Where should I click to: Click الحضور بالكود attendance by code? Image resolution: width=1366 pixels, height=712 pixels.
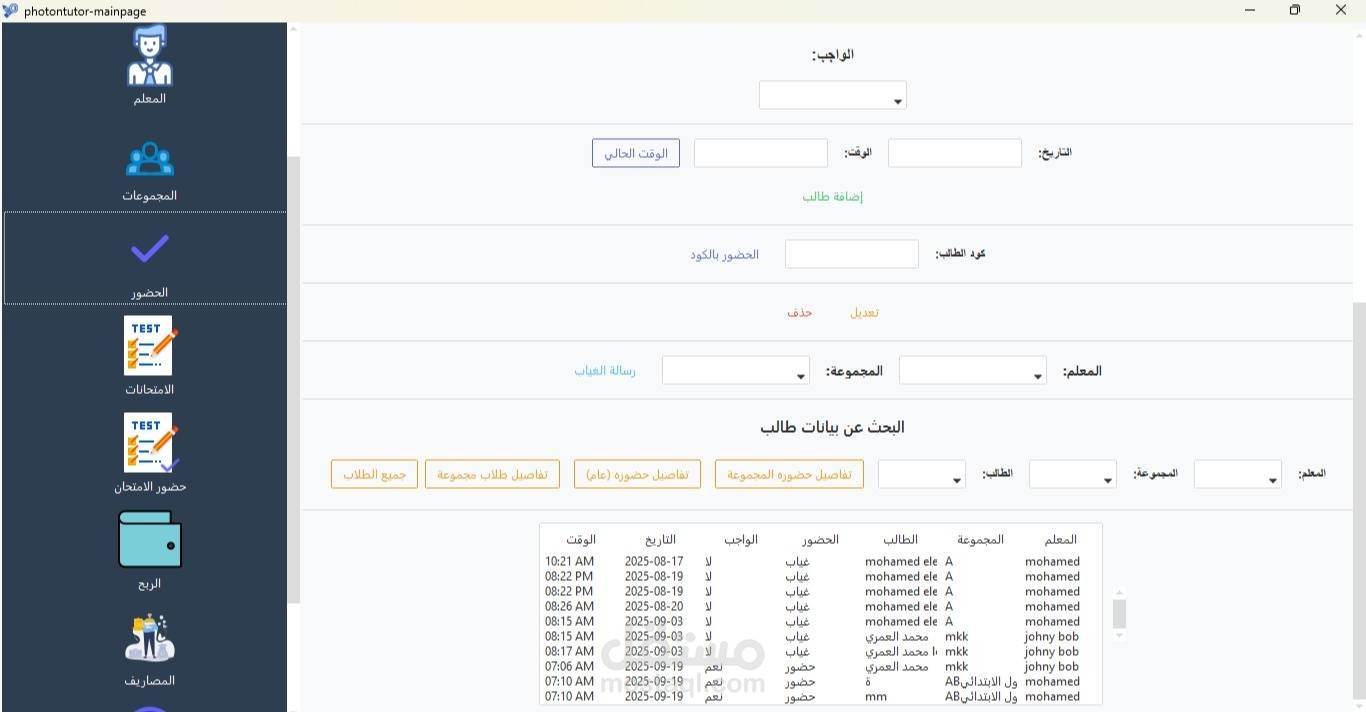click(x=724, y=255)
